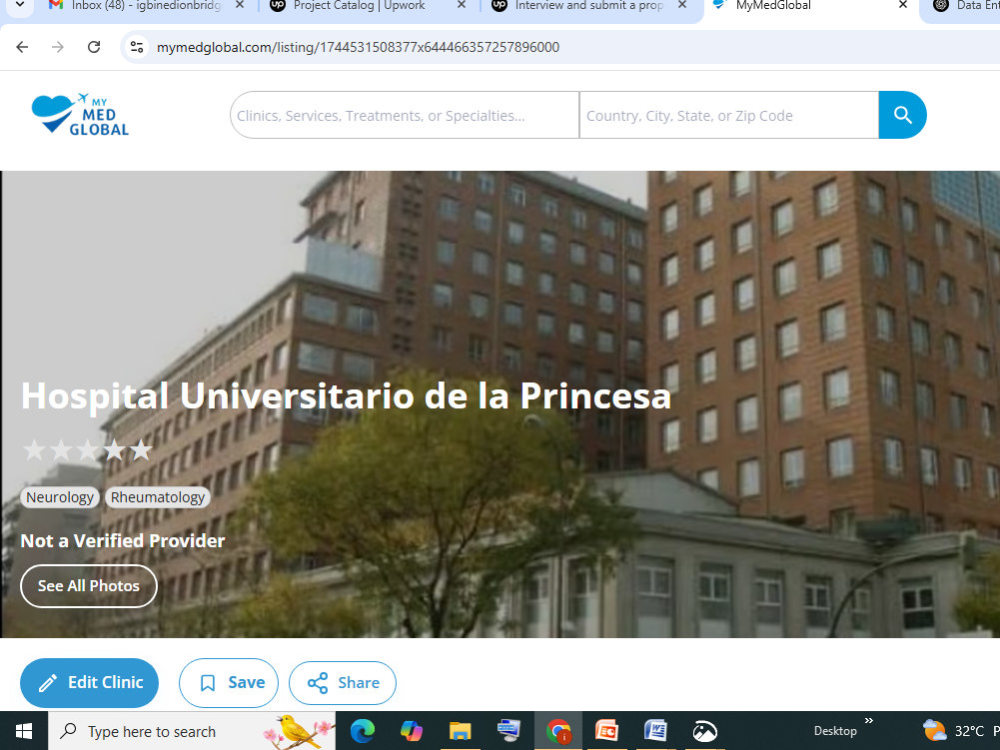This screenshot has width=1000, height=750.
Task: Click the MyMedGlobal logo
Action: click(x=80, y=115)
